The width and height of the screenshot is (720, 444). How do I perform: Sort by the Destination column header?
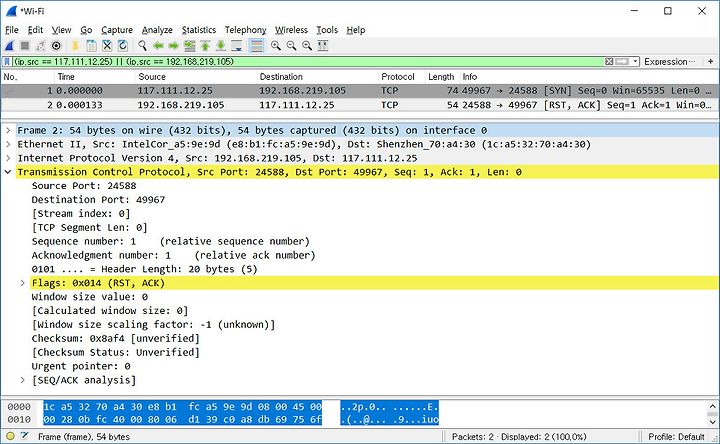[x=318, y=77]
